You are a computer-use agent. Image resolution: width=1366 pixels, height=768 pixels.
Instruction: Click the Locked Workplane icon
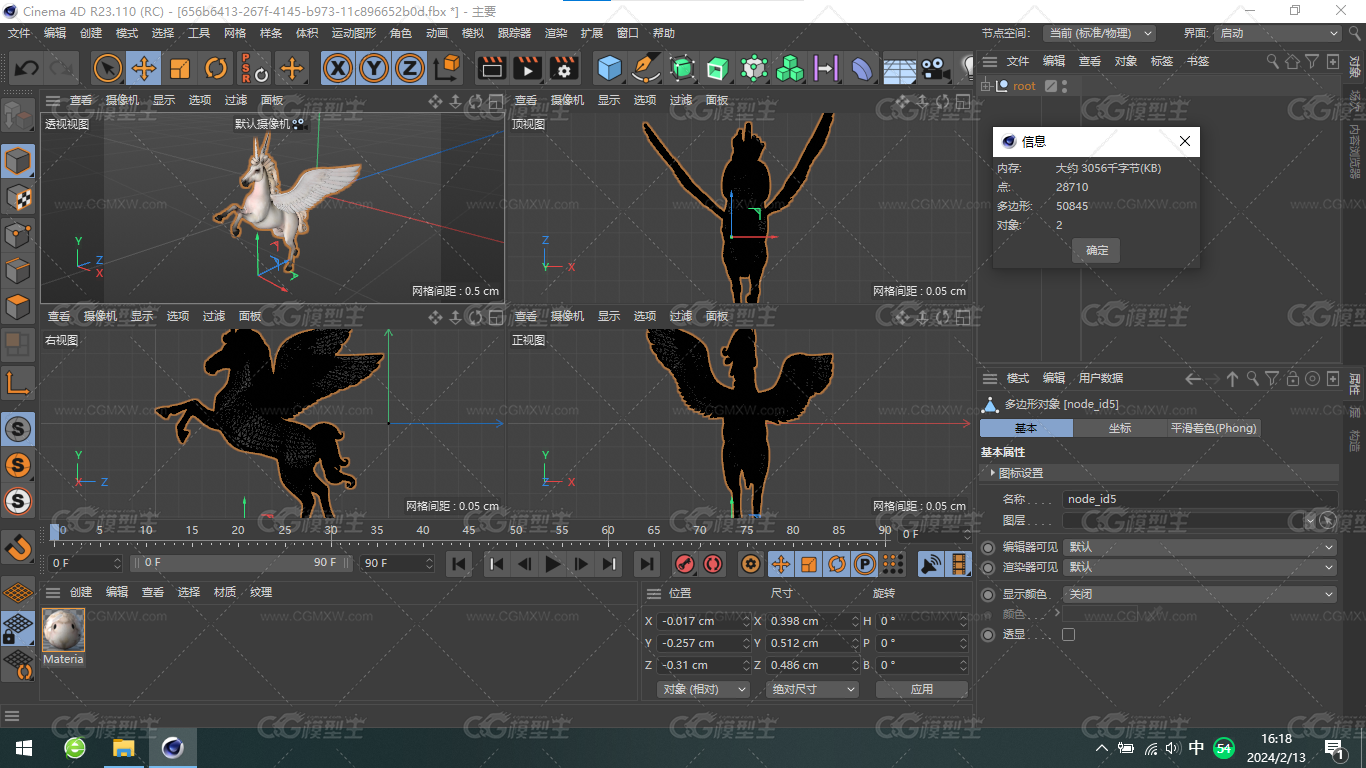click(18, 628)
